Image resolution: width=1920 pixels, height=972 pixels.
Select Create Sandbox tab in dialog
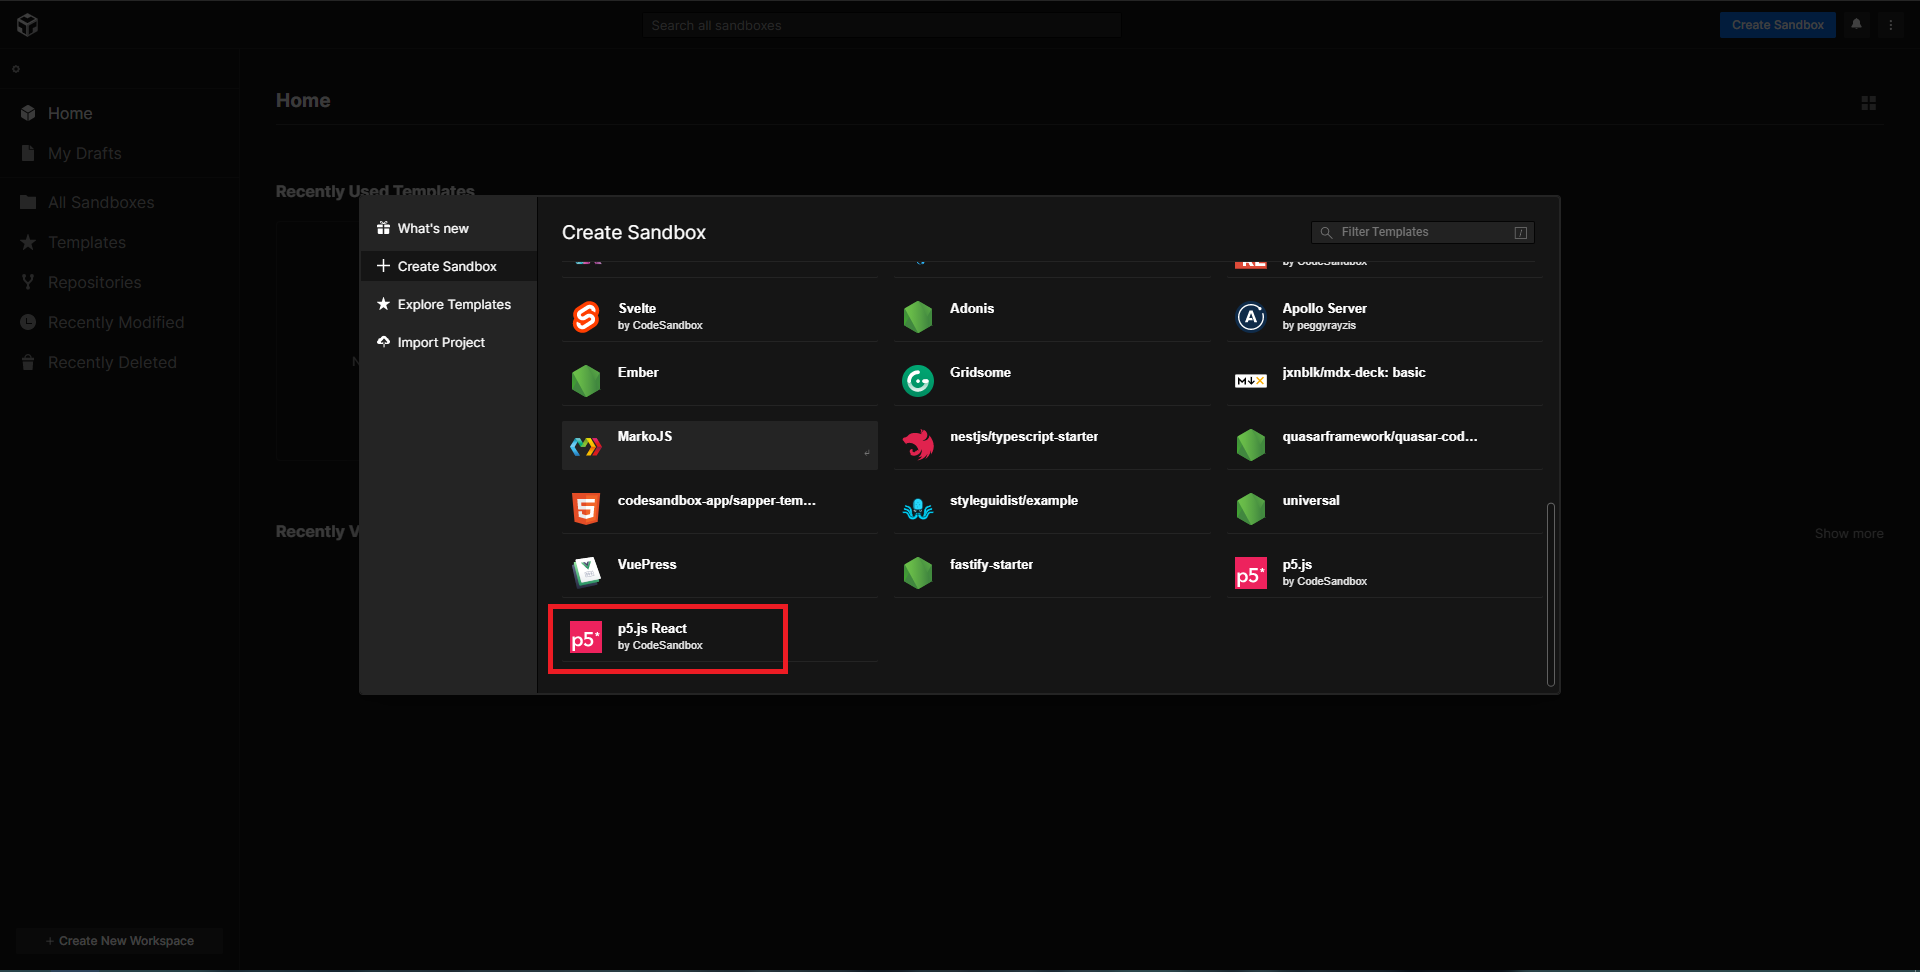pyautogui.click(x=448, y=266)
